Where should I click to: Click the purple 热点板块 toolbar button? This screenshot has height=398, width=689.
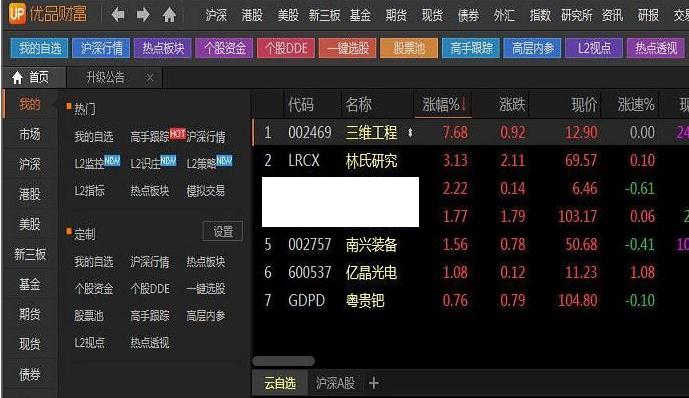click(x=163, y=48)
